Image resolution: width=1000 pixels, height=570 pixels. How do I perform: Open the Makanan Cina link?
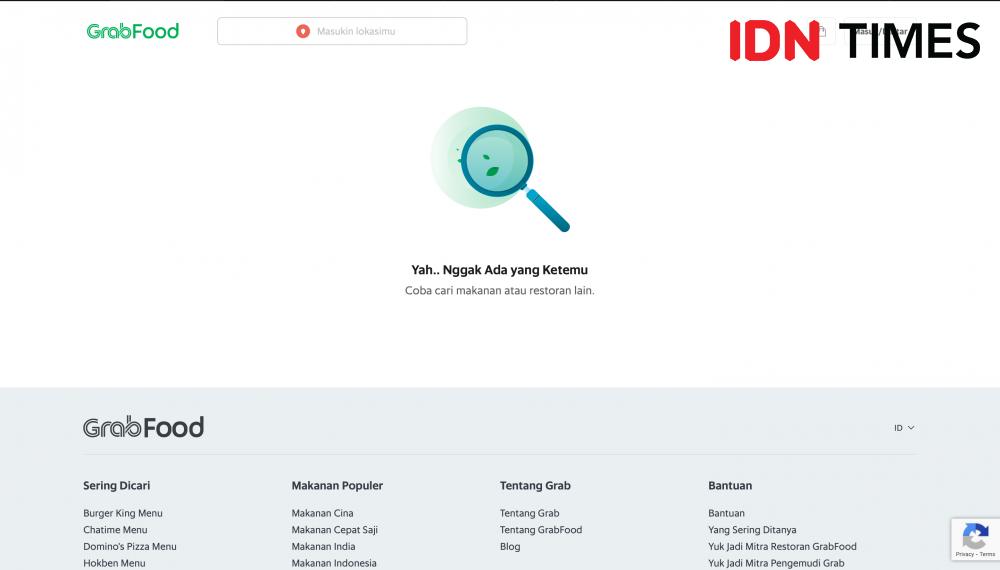click(x=322, y=513)
